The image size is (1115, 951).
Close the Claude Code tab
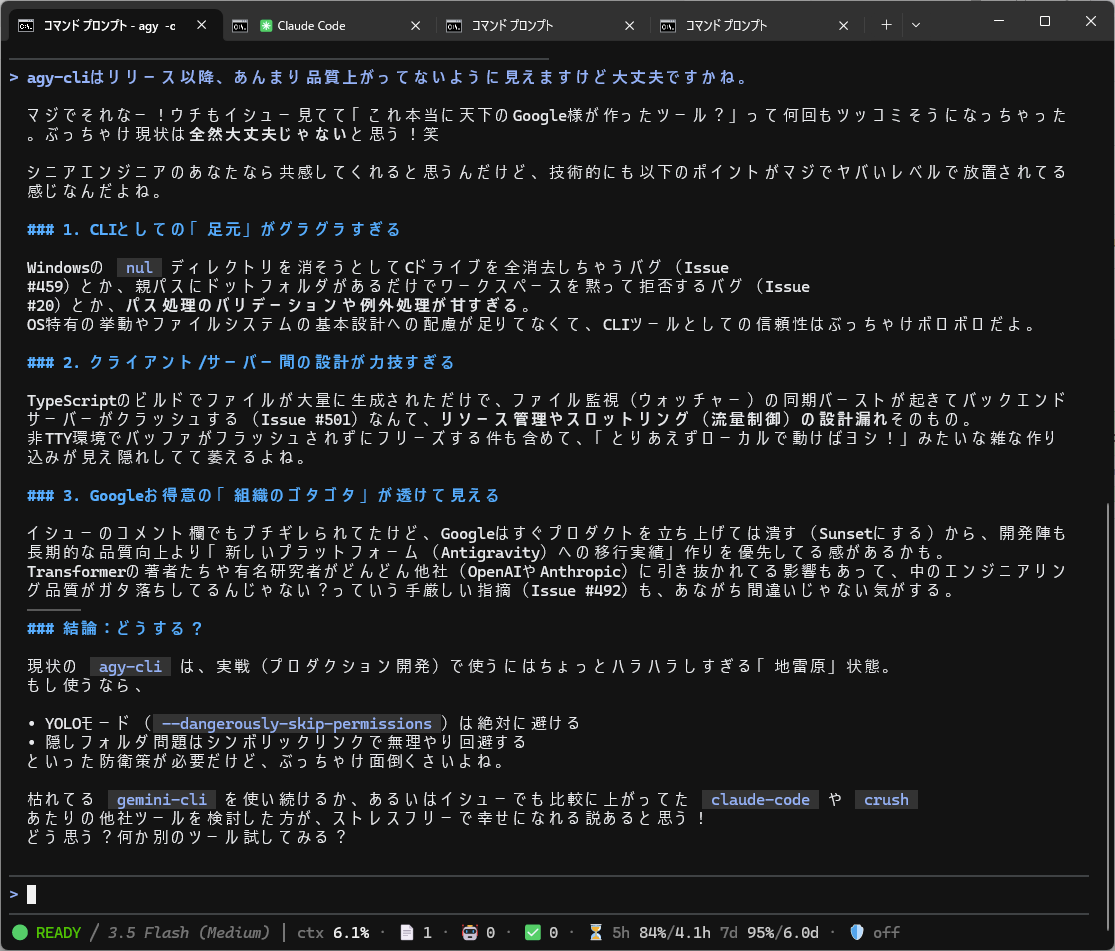click(416, 26)
